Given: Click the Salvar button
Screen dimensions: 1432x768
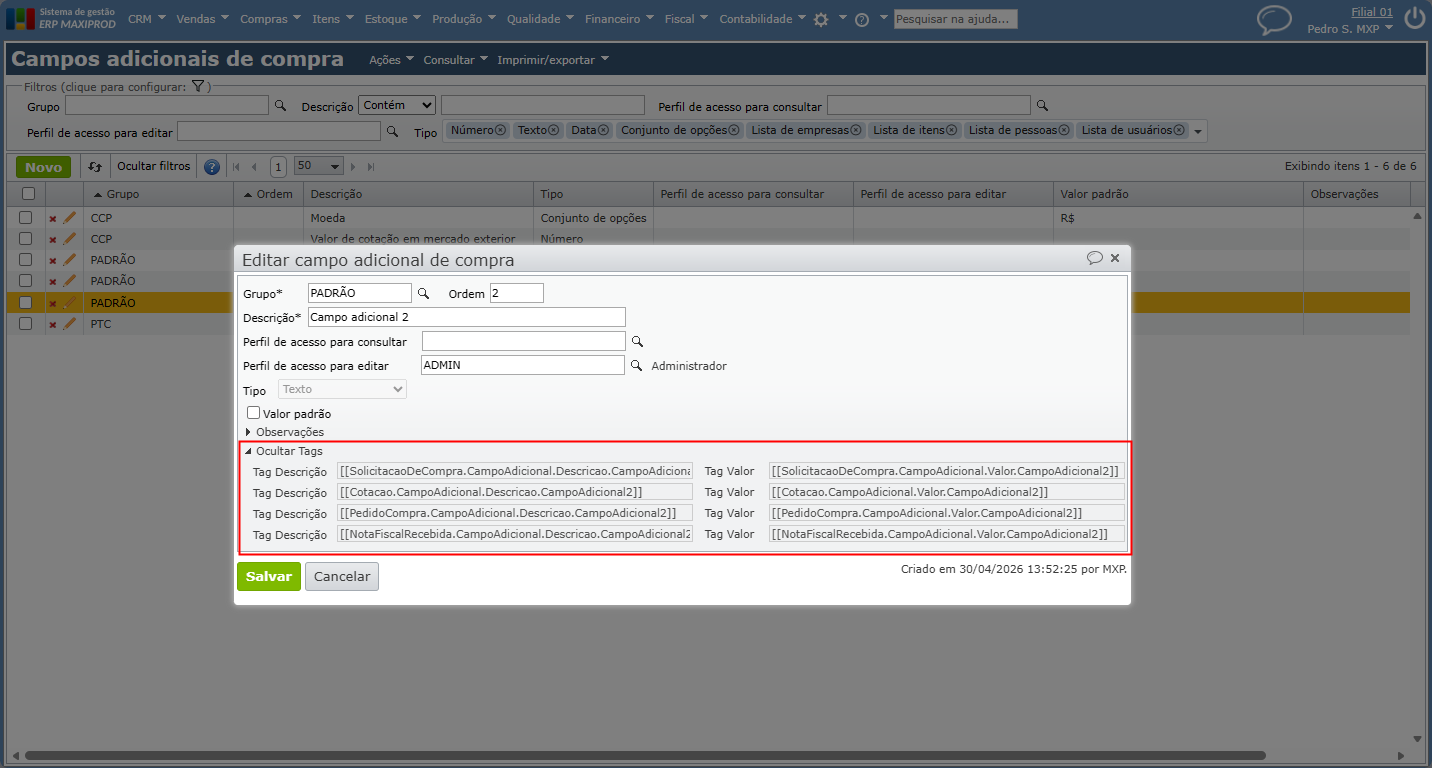Looking at the screenshot, I should [269, 576].
